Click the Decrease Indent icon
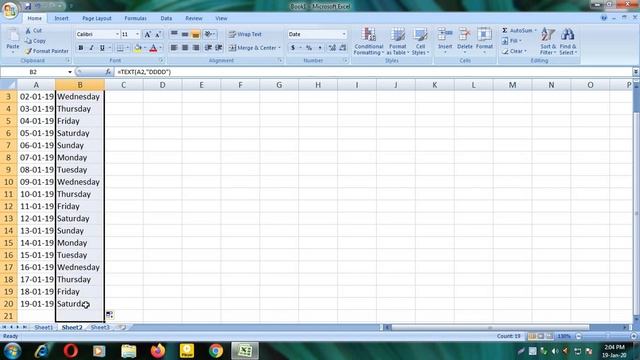This screenshot has width=640, height=360. (x=208, y=48)
